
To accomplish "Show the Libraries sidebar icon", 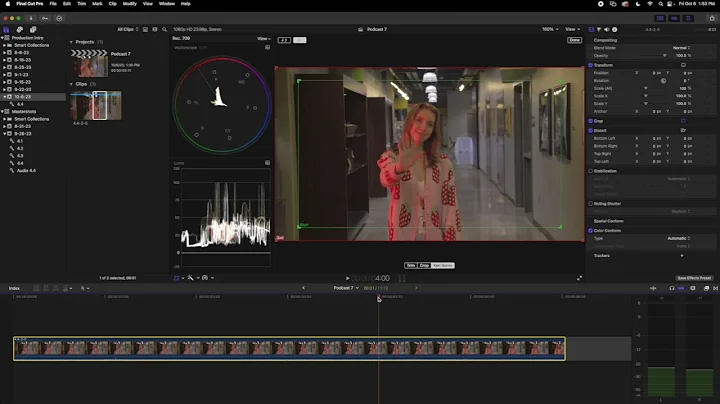I will [x=6, y=29].
